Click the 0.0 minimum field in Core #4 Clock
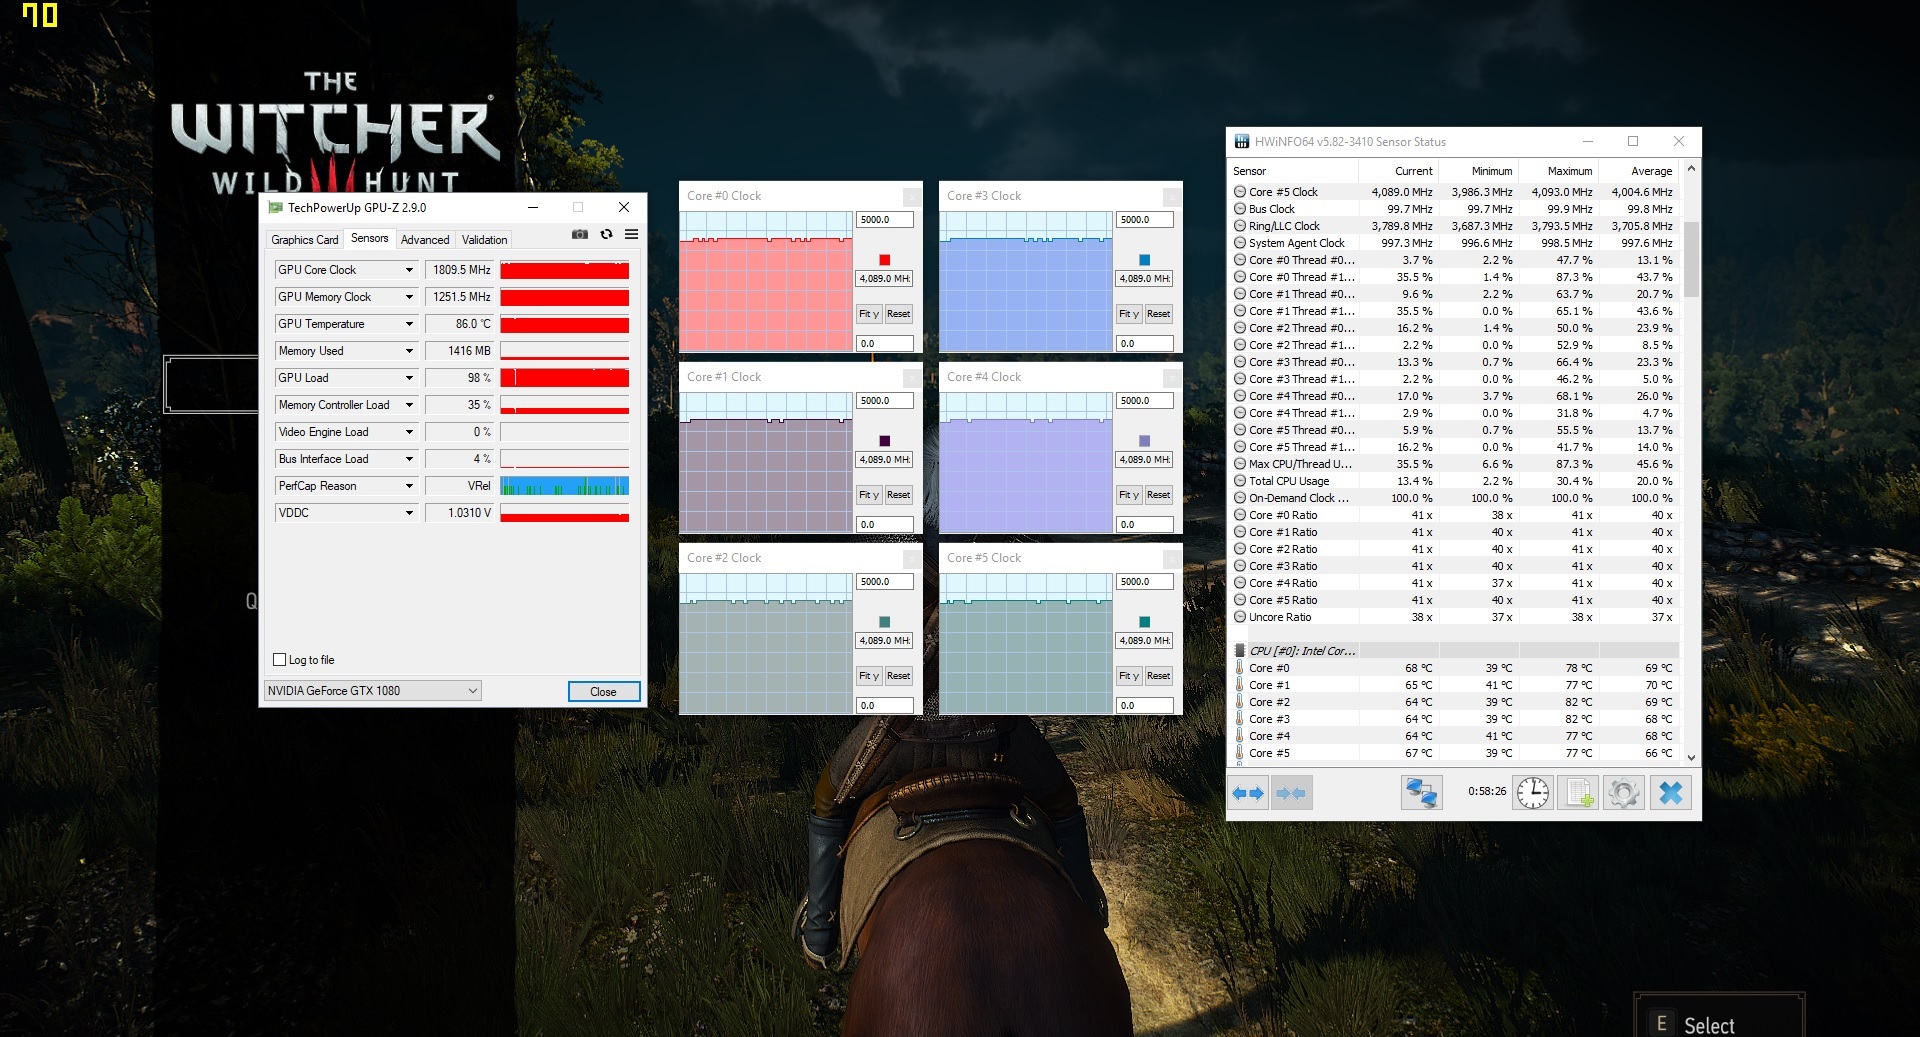This screenshot has height=1037, width=1920. [1145, 525]
